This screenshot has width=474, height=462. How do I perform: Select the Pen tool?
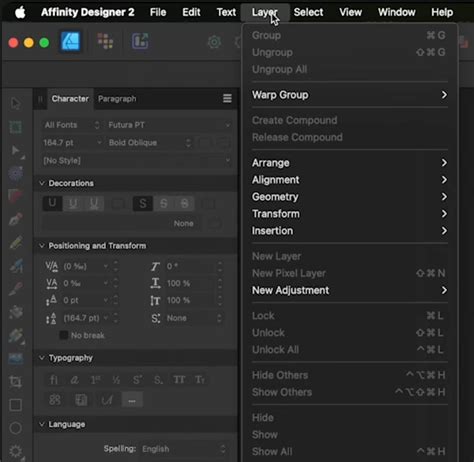coord(15,219)
